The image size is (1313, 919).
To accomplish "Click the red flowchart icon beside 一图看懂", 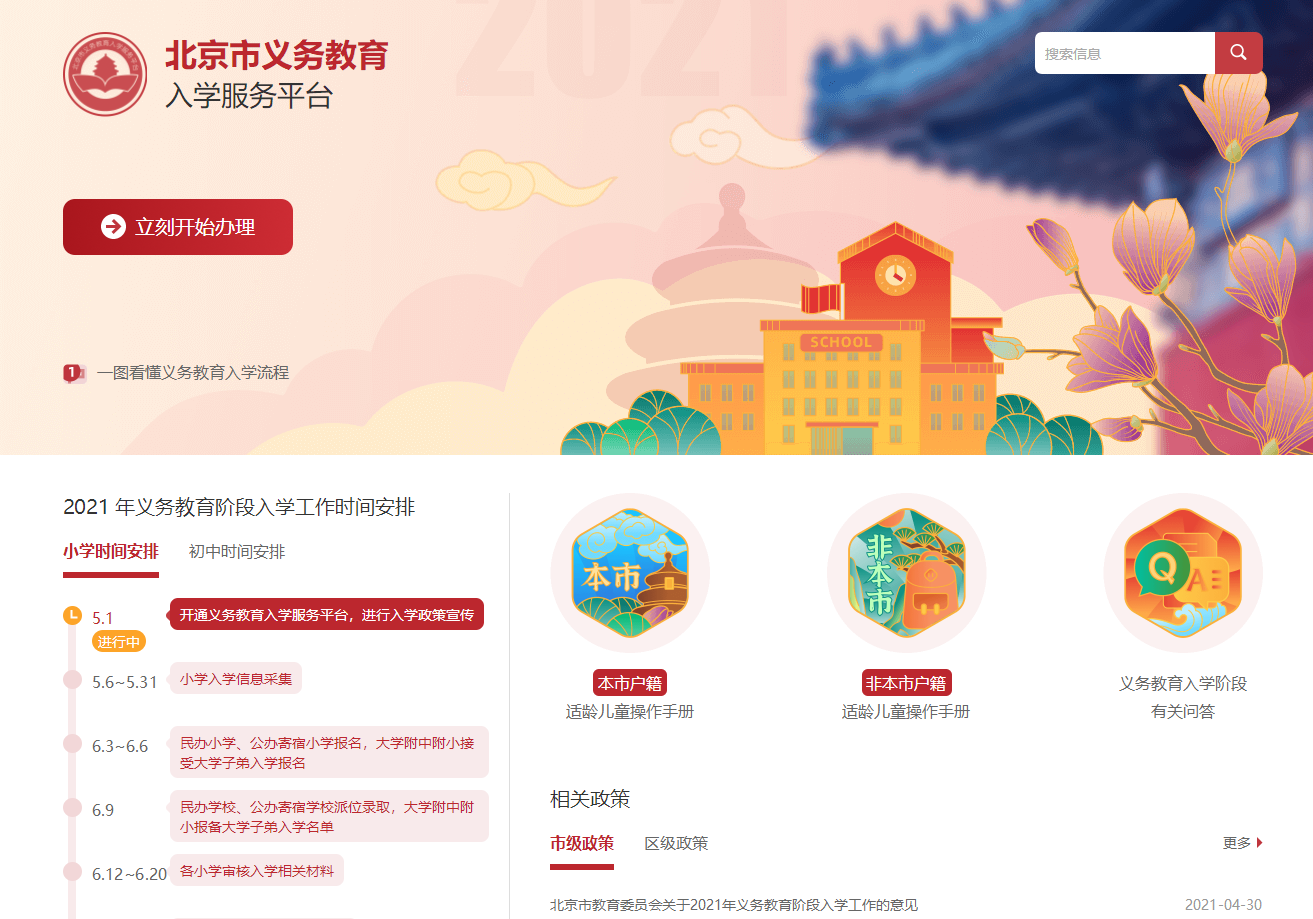I will pos(74,374).
